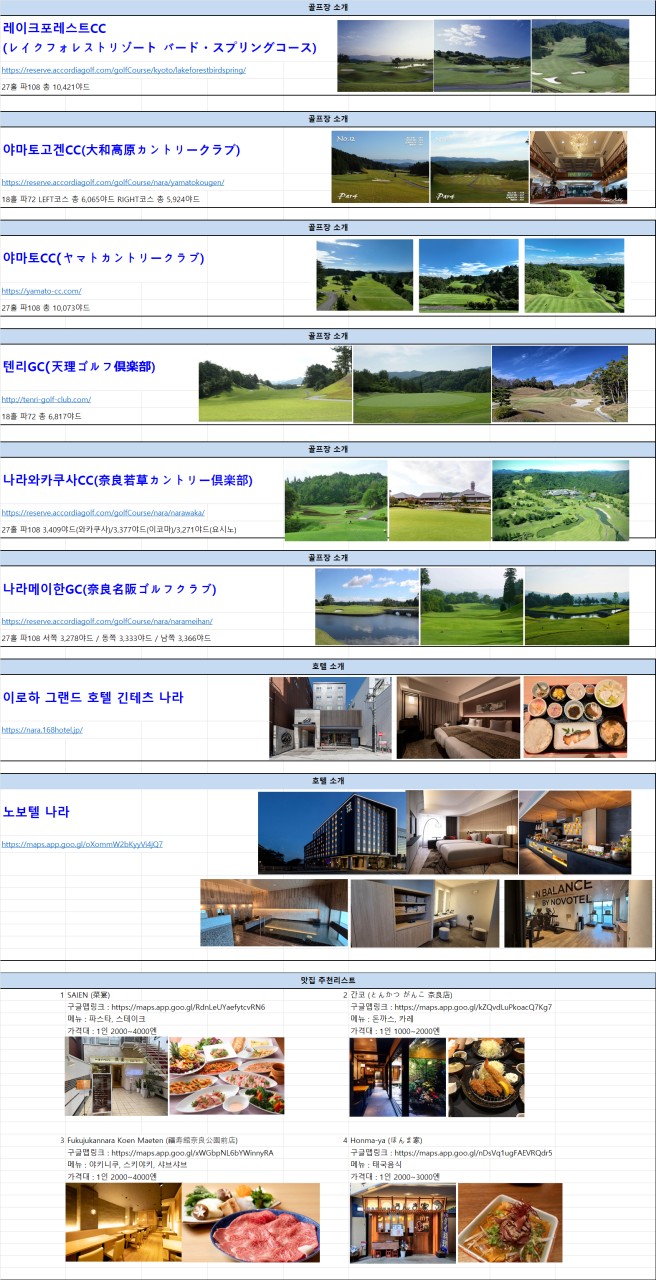
Task: Open the lakeforestbirdspring reservation link
Action: point(123,71)
